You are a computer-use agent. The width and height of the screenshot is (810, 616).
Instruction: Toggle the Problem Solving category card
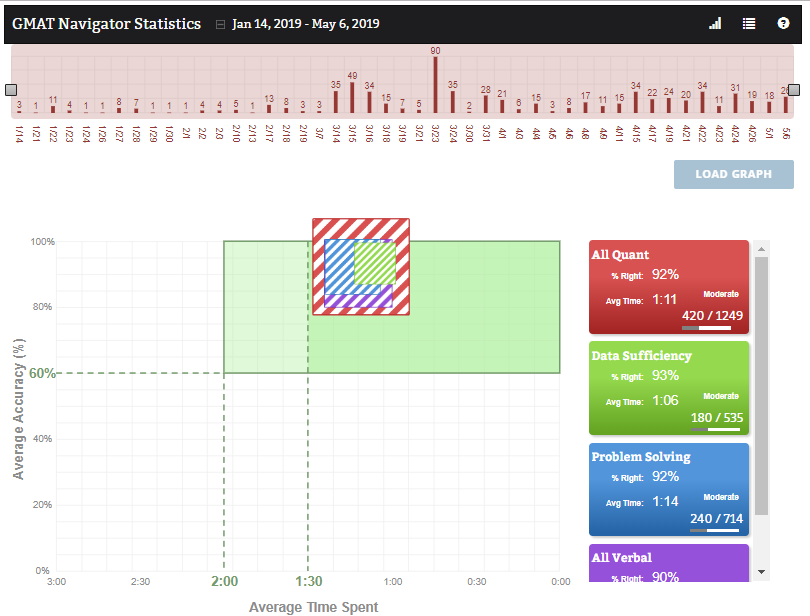pos(669,489)
